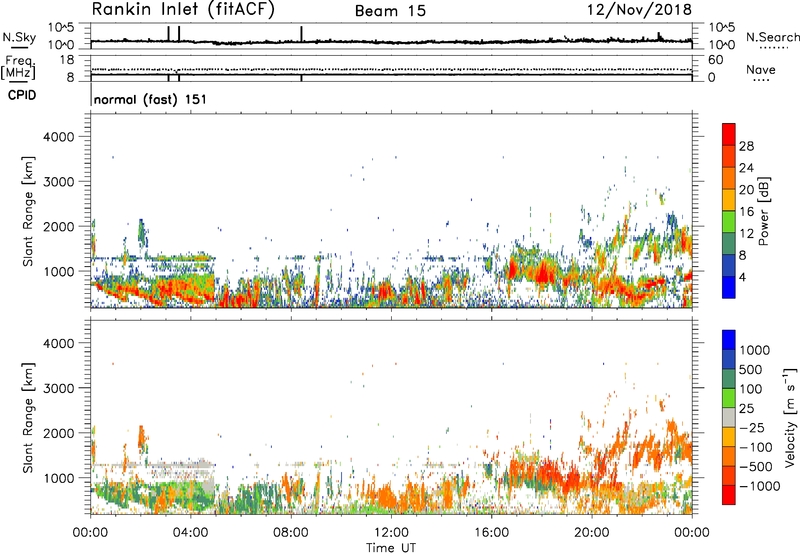
Task: Click the 'normal (fast) 151' text
Action: pos(151,99)
